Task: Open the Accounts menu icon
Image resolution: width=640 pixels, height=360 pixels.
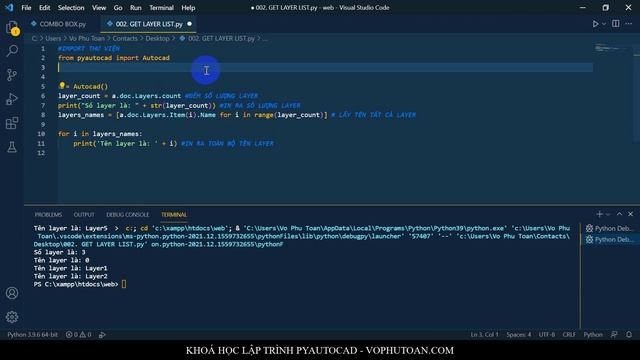Action: pyautogui.click(x=12, y=293)
